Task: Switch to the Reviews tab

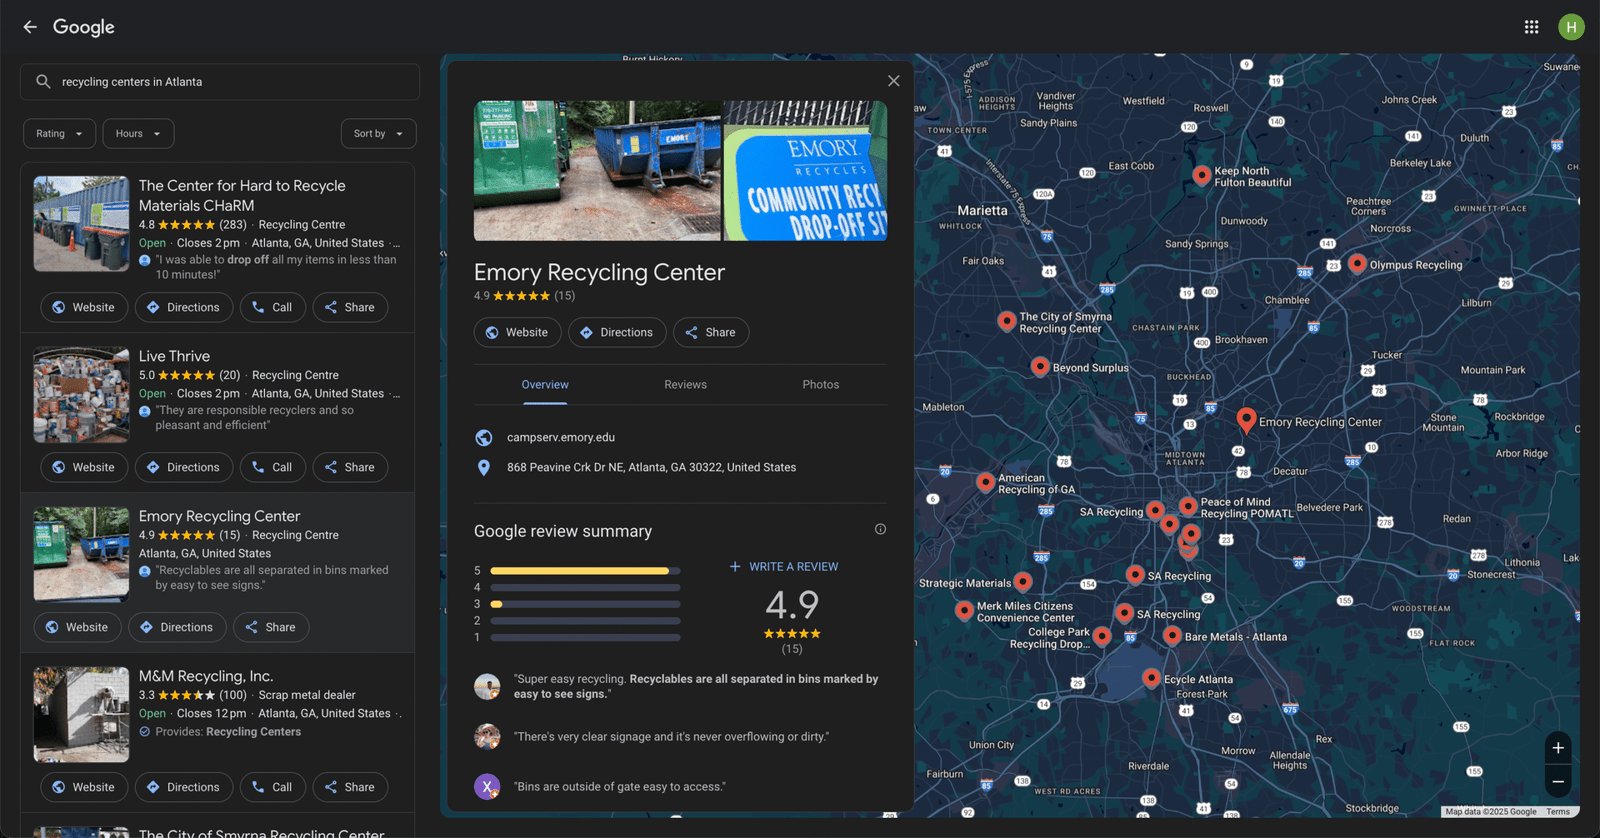Action: coord(685,384)
